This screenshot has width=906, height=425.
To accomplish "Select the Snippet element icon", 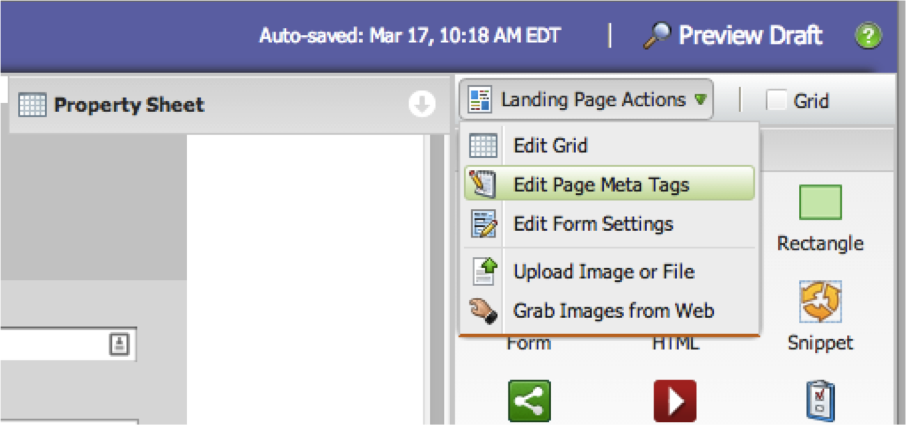I will coord(820,301).
